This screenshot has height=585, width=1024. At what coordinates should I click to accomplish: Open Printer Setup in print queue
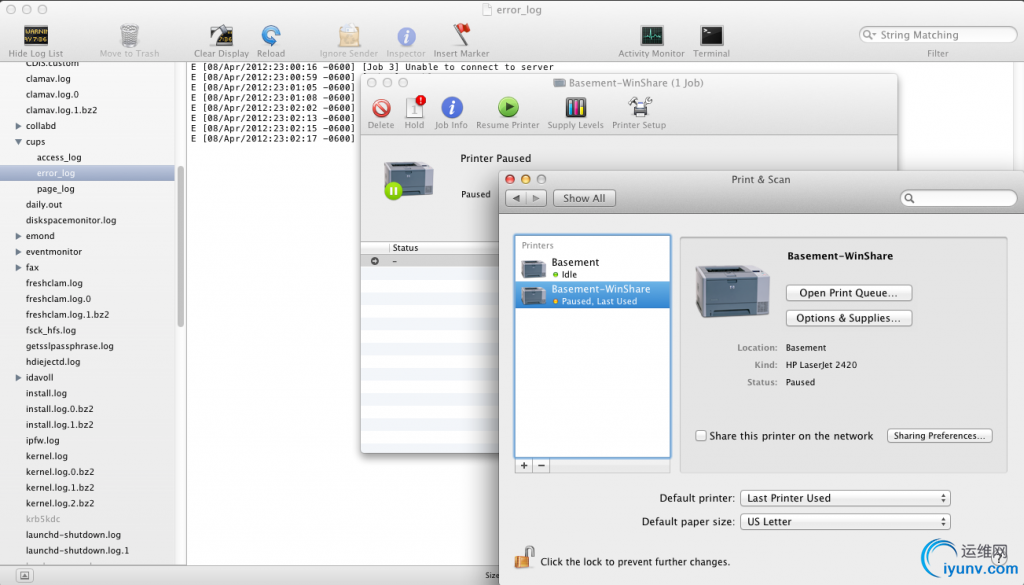639,107
